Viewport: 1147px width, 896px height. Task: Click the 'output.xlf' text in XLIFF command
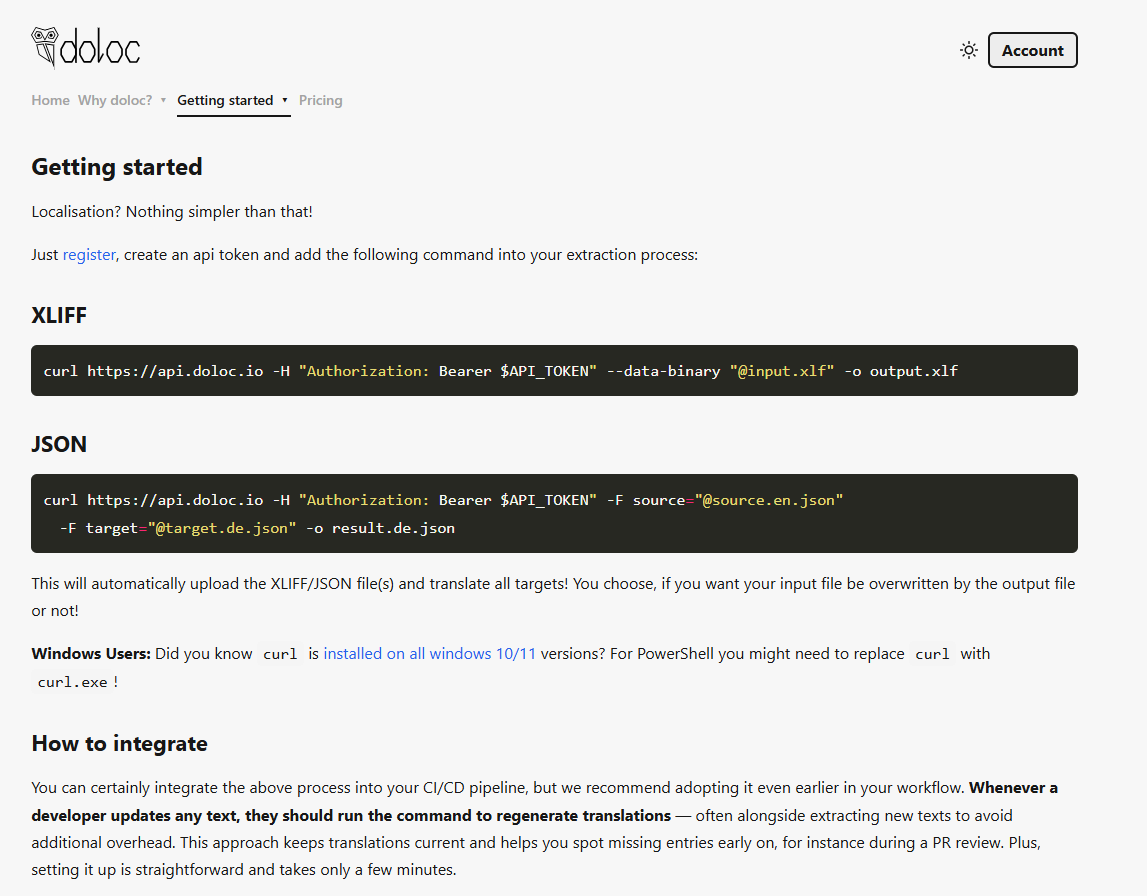(x=914, y=371)
